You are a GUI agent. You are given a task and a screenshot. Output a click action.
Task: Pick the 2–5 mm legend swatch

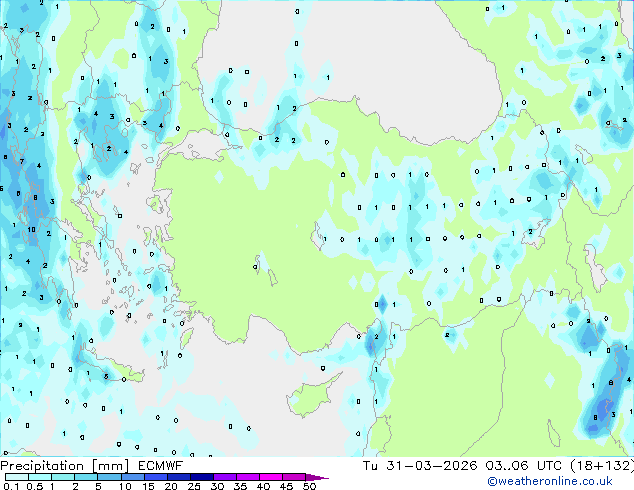[x=86, y=477]
